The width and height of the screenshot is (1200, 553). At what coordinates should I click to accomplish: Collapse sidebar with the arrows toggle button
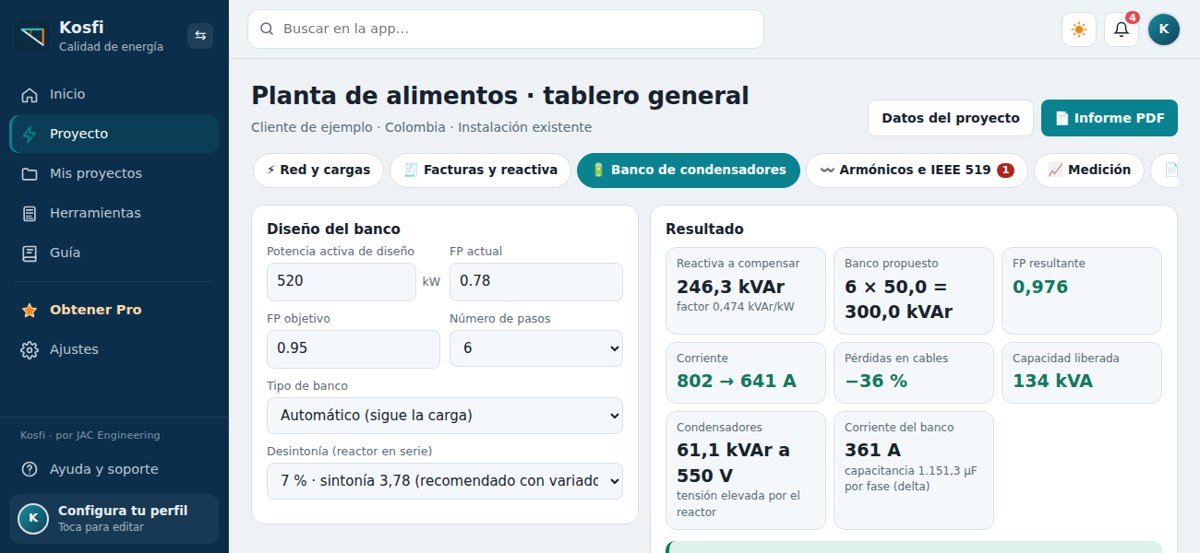click(200, 36)
